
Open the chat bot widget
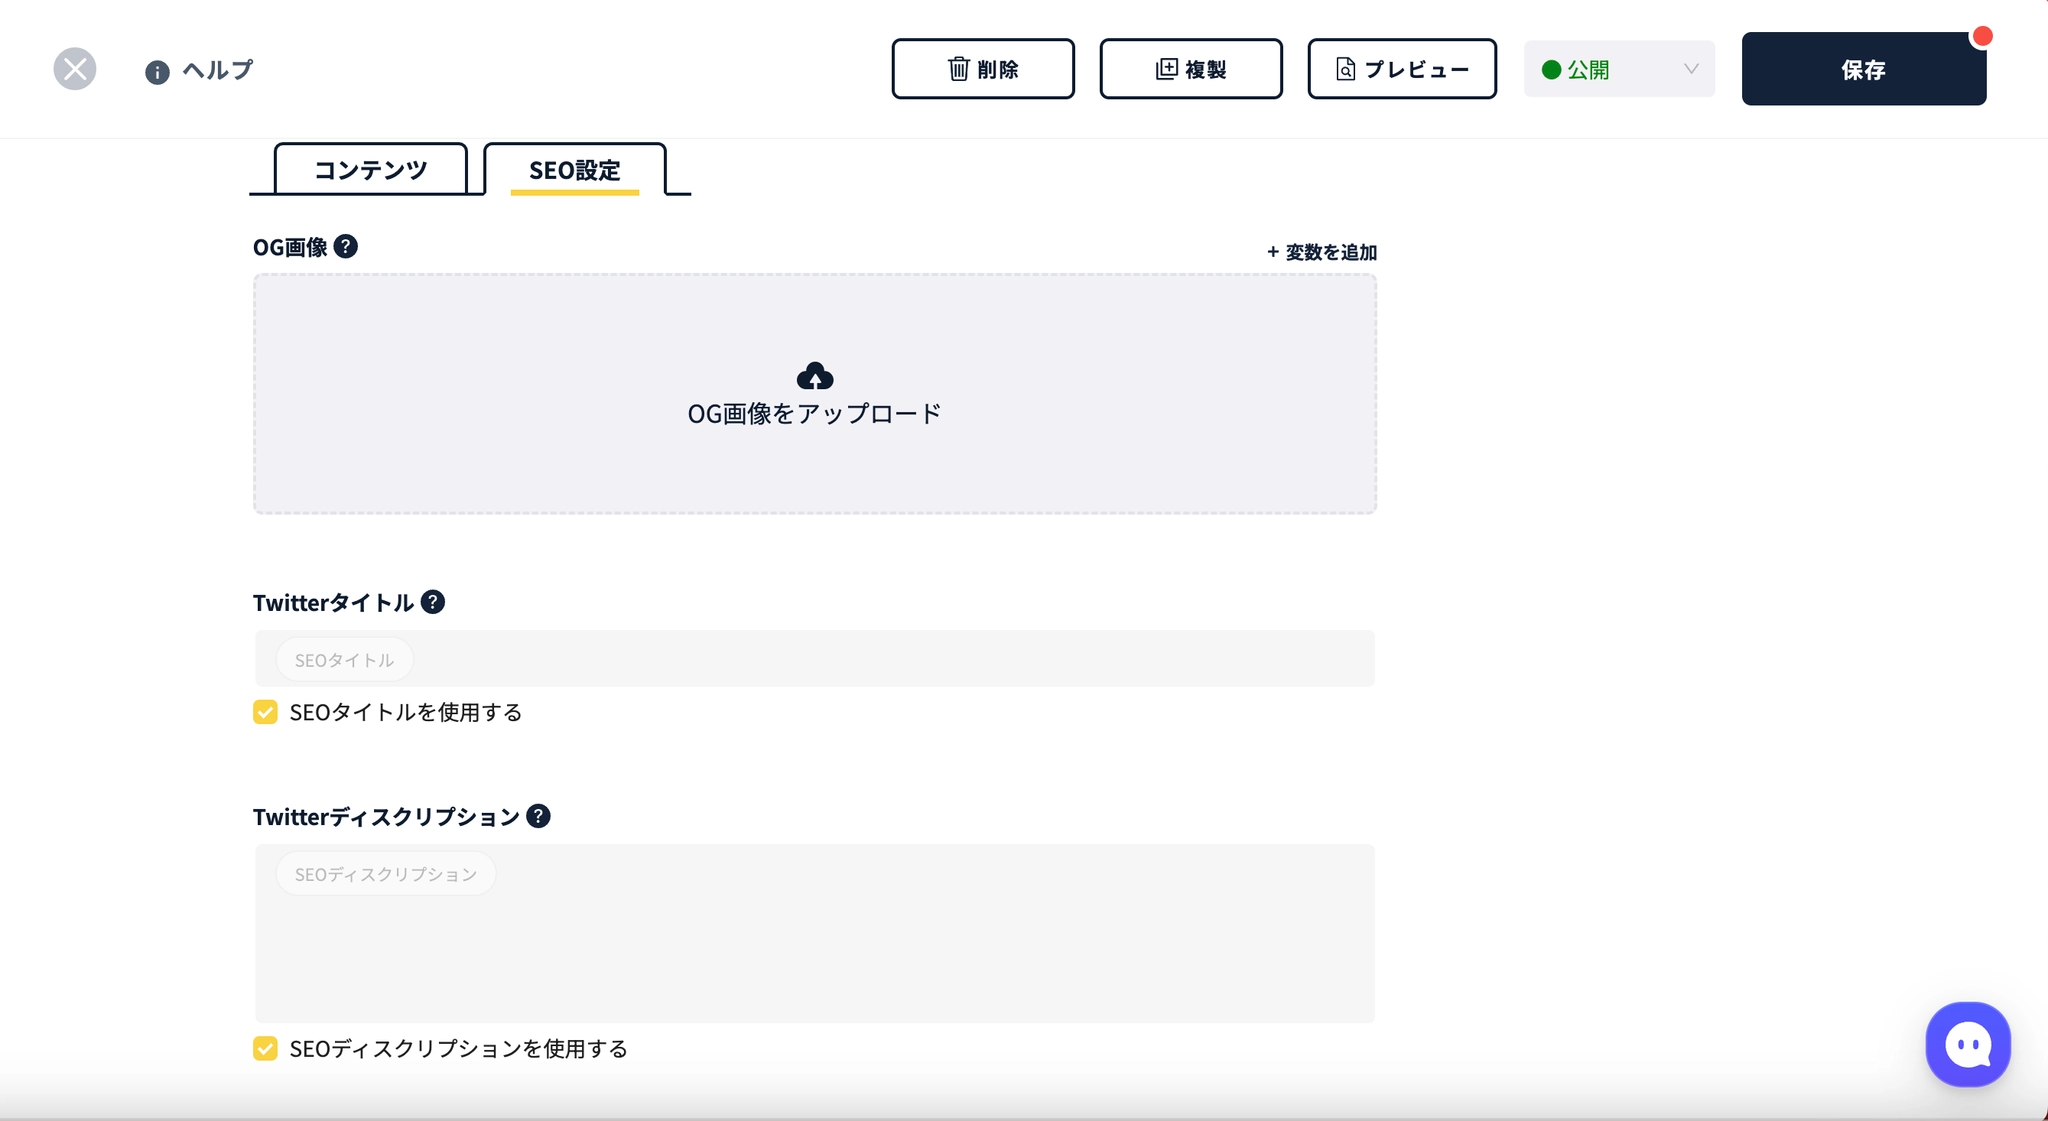tap(1968, 1044)
